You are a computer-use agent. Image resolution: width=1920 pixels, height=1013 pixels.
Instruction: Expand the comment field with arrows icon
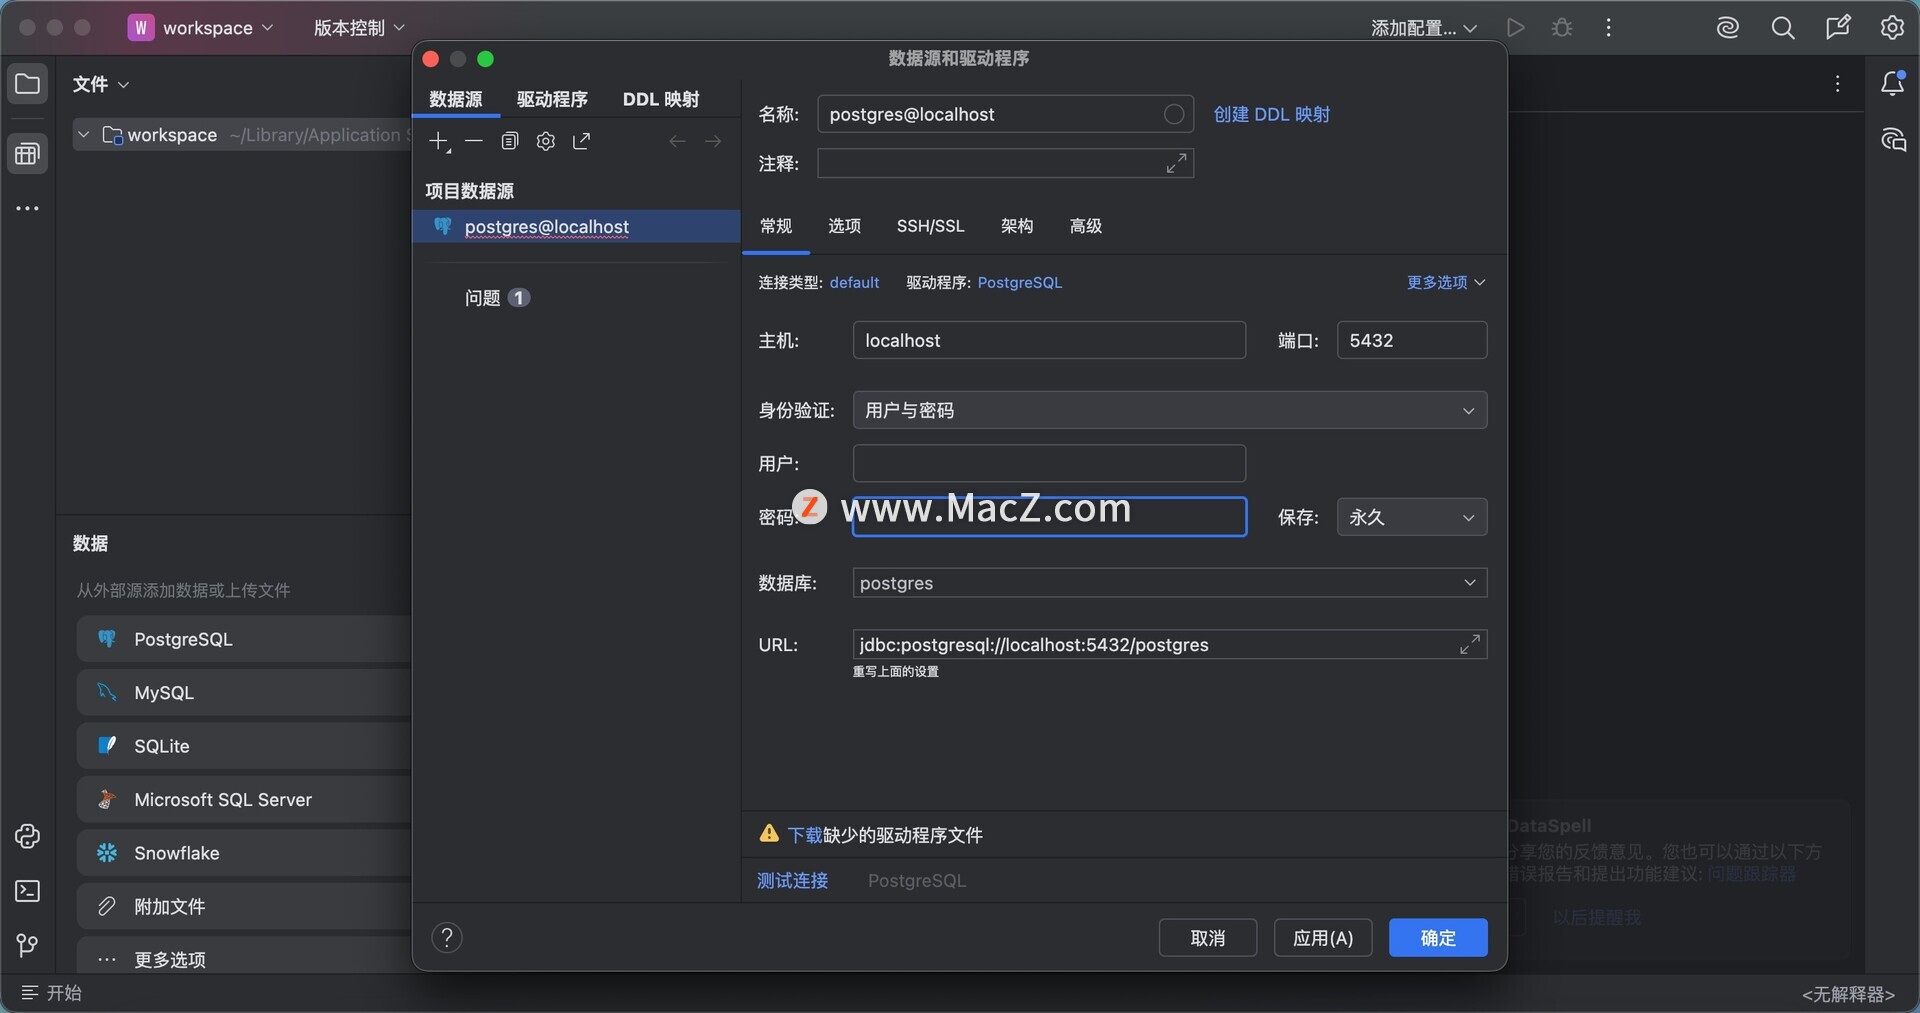point(1177,163)
